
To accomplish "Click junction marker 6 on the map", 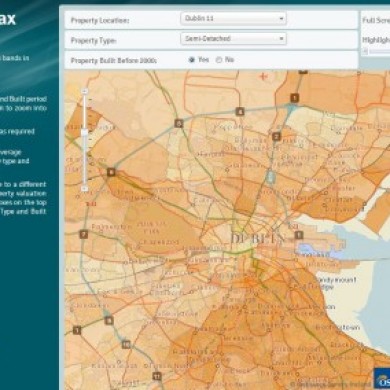I will pos(111,172).
